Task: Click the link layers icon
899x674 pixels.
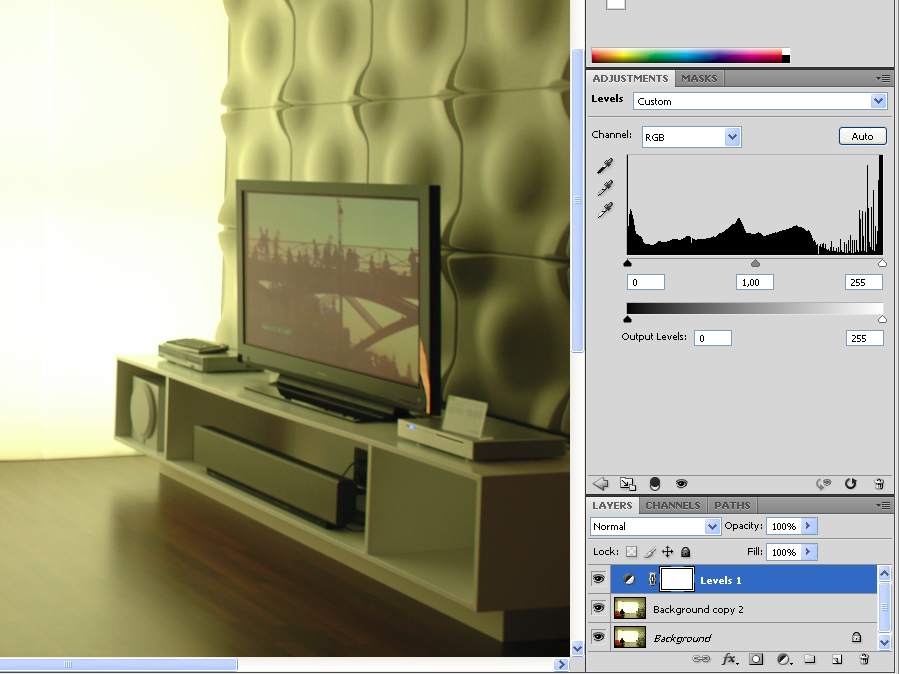Action: pos(701,659)
